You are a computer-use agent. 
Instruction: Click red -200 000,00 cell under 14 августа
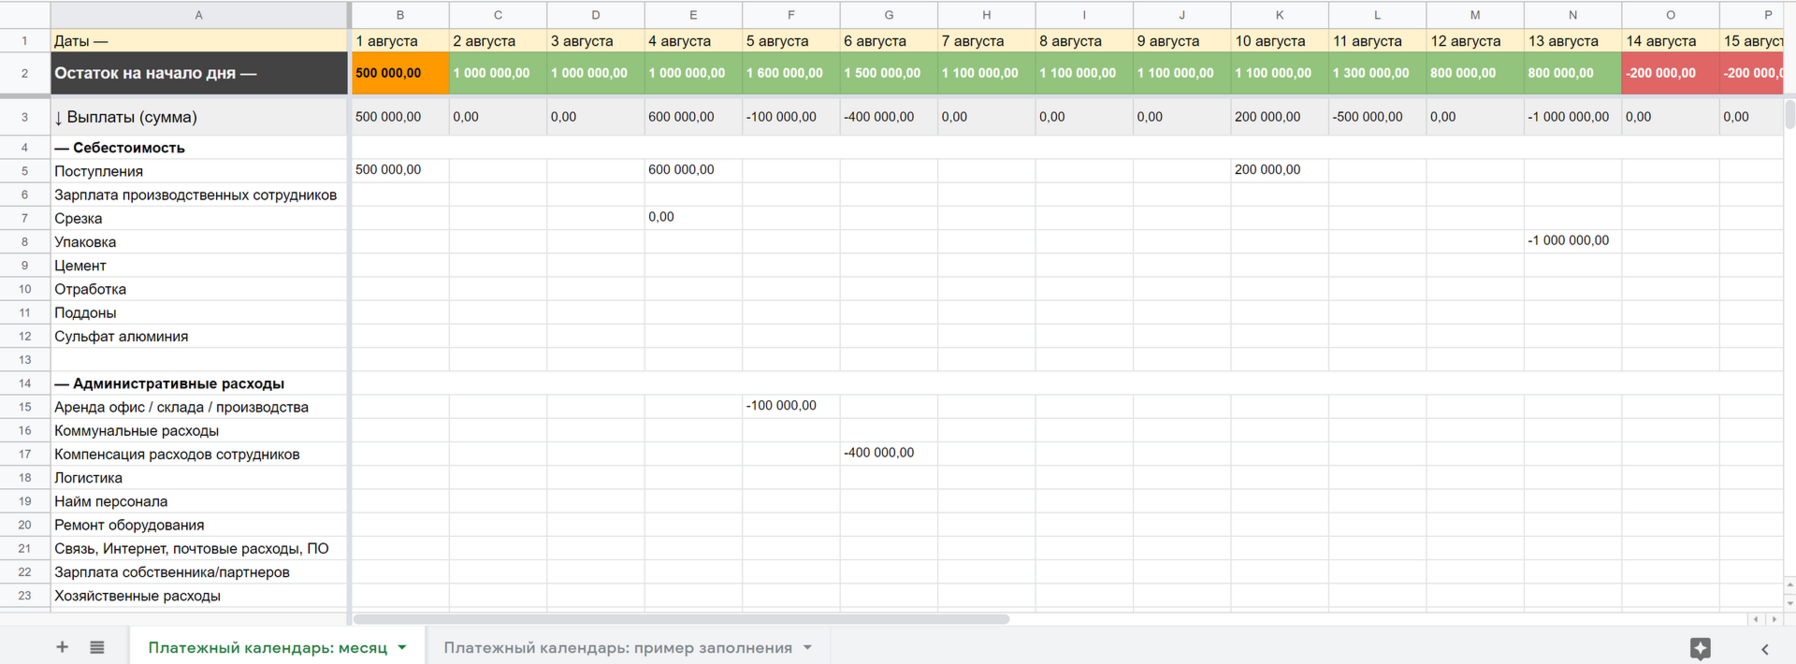[1669, 73]
